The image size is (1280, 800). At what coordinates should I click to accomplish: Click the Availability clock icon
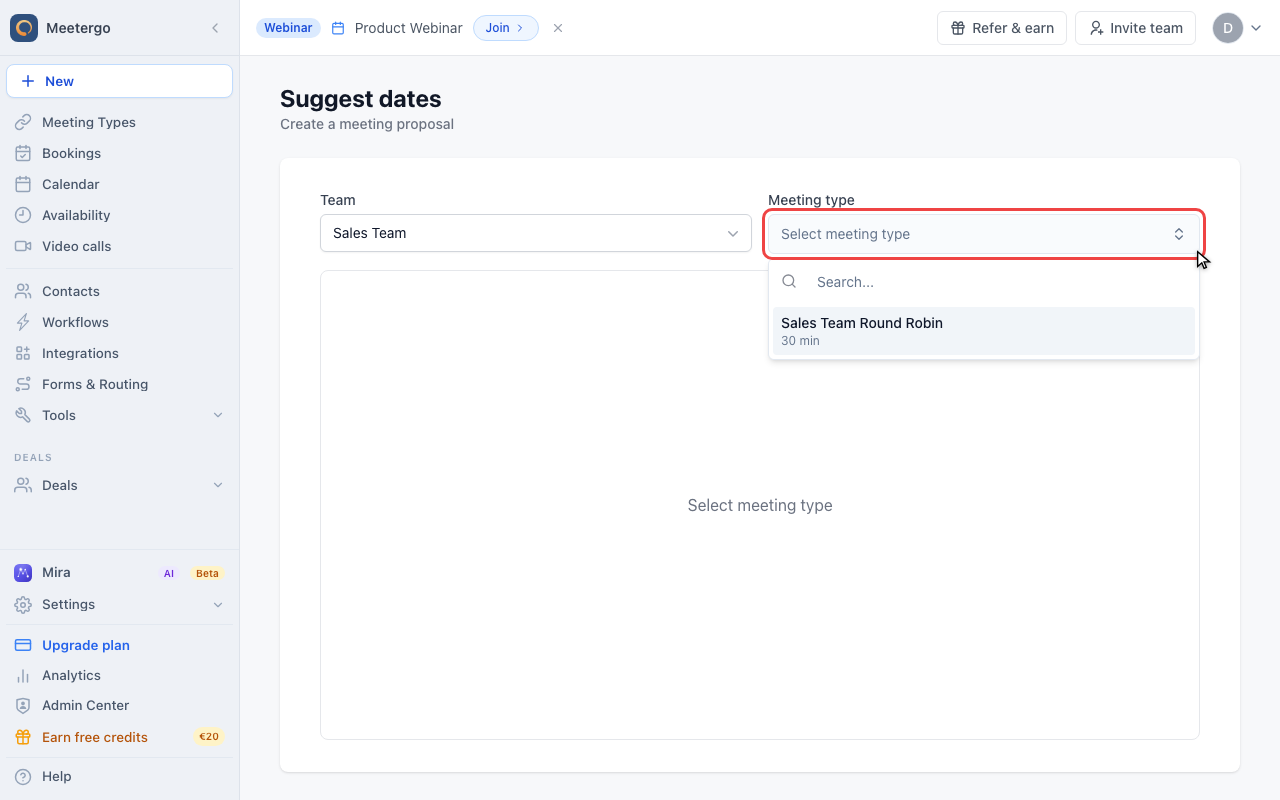point(23,215)
